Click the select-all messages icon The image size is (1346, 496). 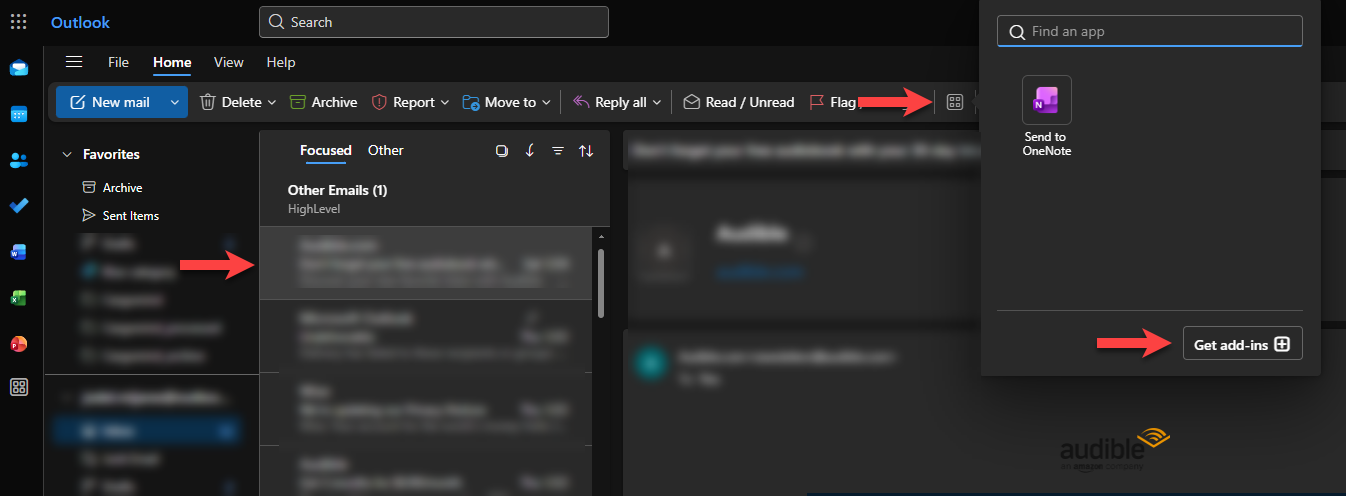click(x=502, y=151)
